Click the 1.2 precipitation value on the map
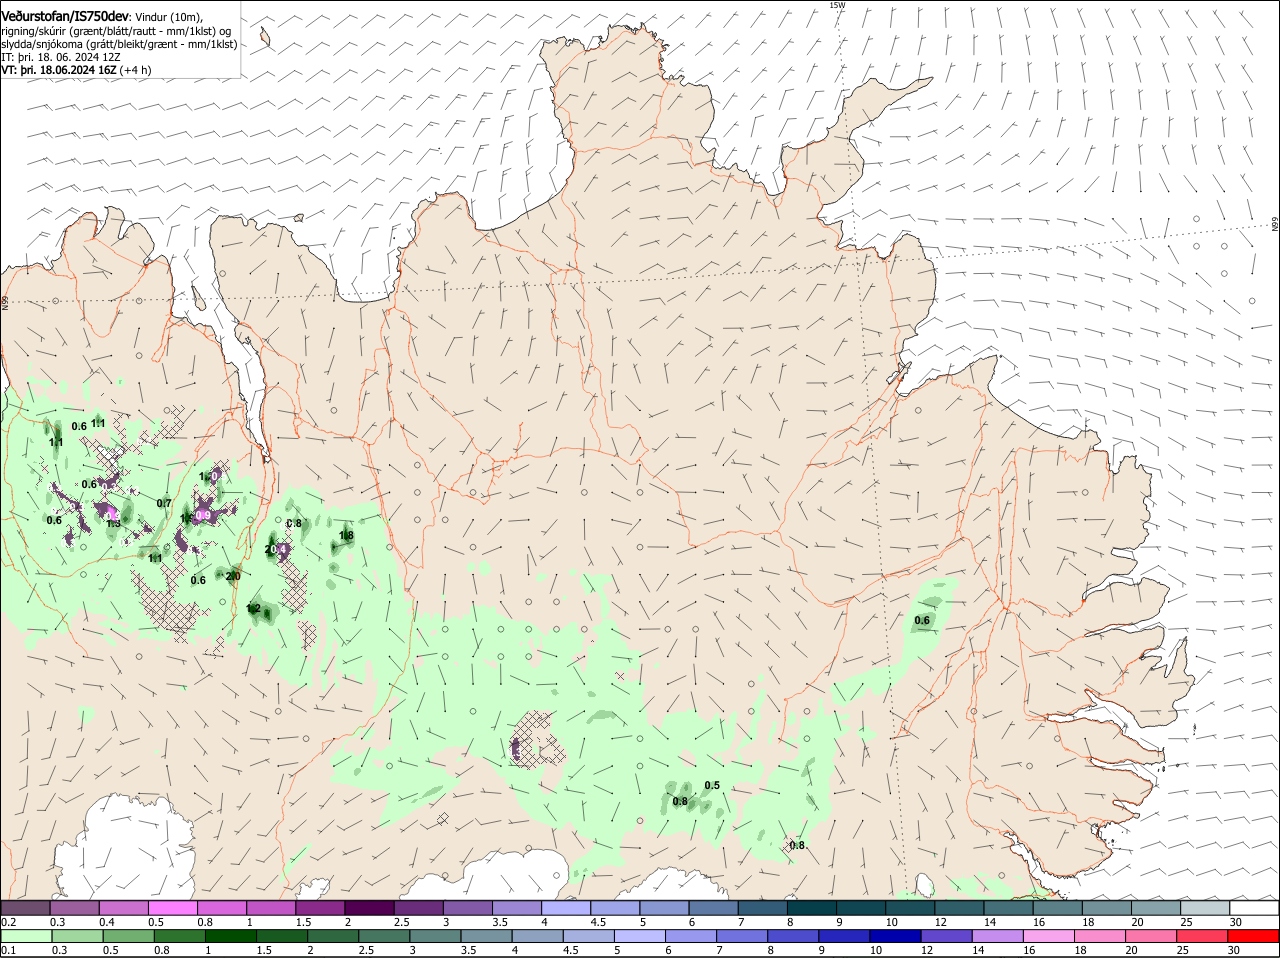This screenshot has width=1280, height=958. pyautogui.click(x=253, y=608)
